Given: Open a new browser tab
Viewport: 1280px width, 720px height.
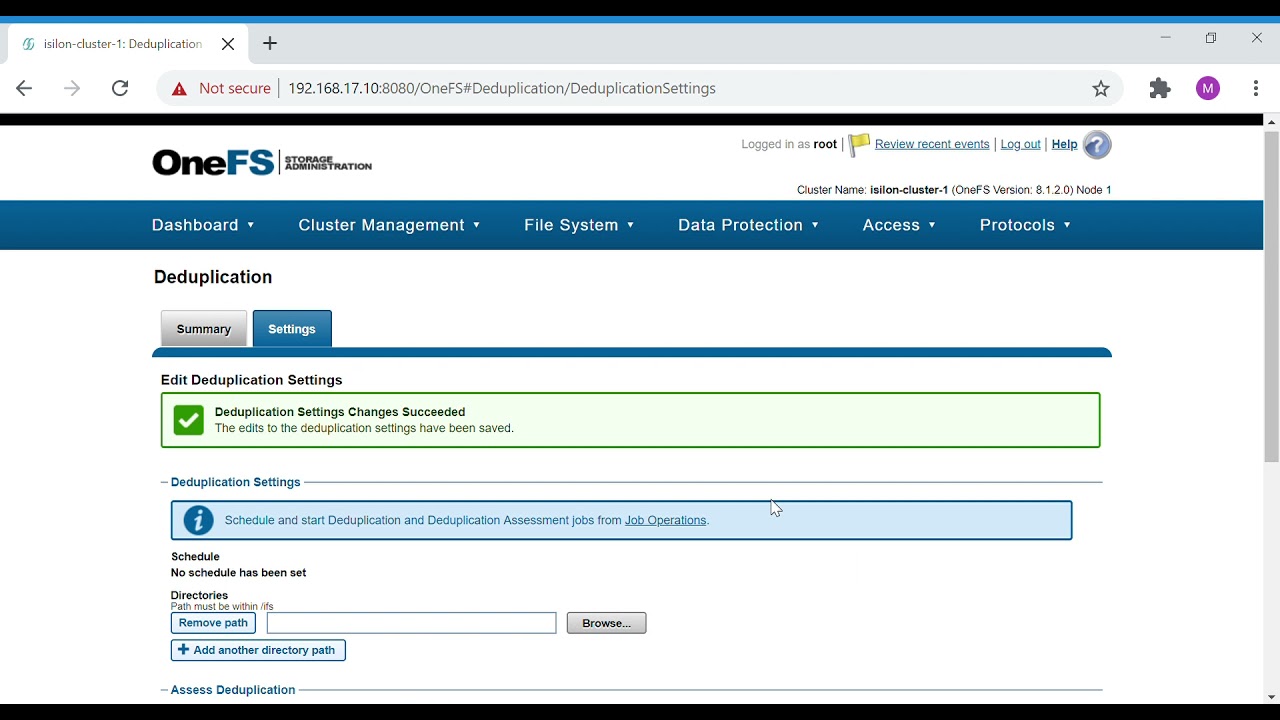Looking at the screenshot, I should point(270,44).
